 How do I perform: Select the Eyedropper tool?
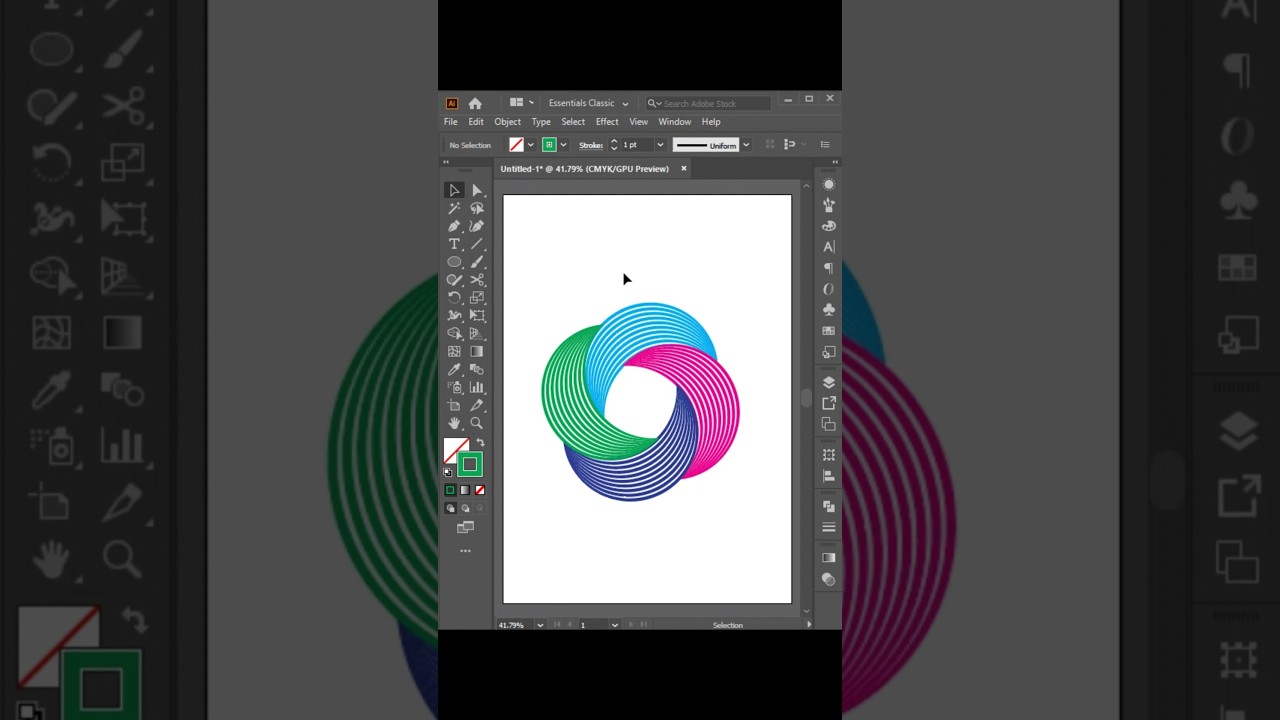click(454, 370)
